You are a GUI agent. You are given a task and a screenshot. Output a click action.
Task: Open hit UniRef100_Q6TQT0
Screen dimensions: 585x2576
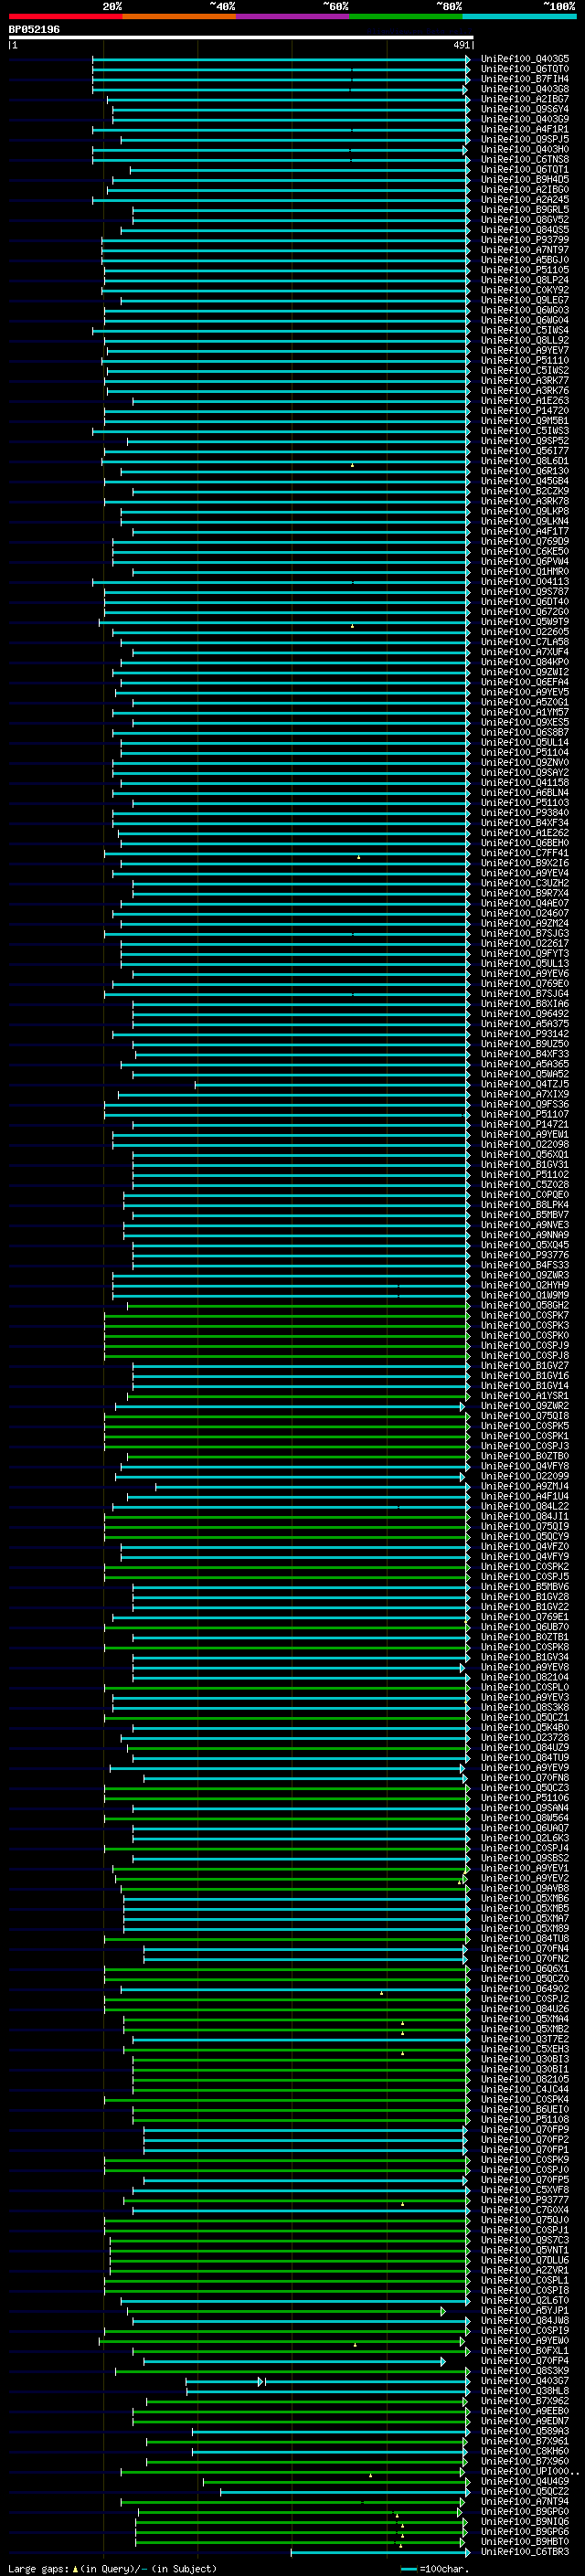(x=525, y=69)
